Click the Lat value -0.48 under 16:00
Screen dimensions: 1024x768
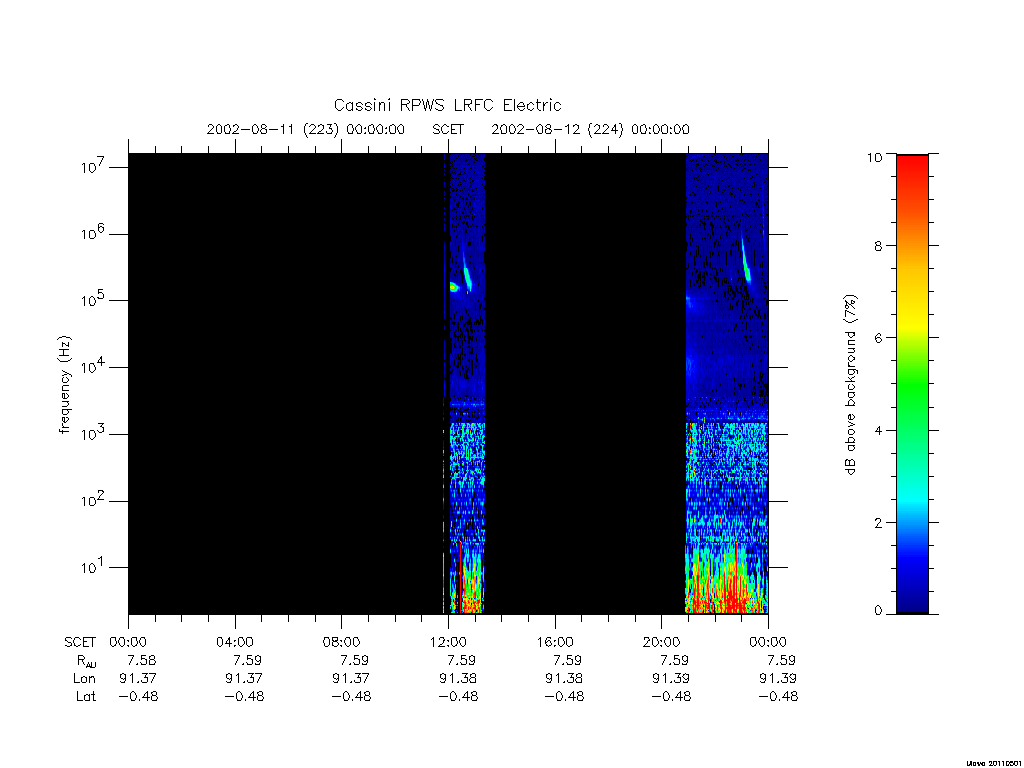coord(564,696)
